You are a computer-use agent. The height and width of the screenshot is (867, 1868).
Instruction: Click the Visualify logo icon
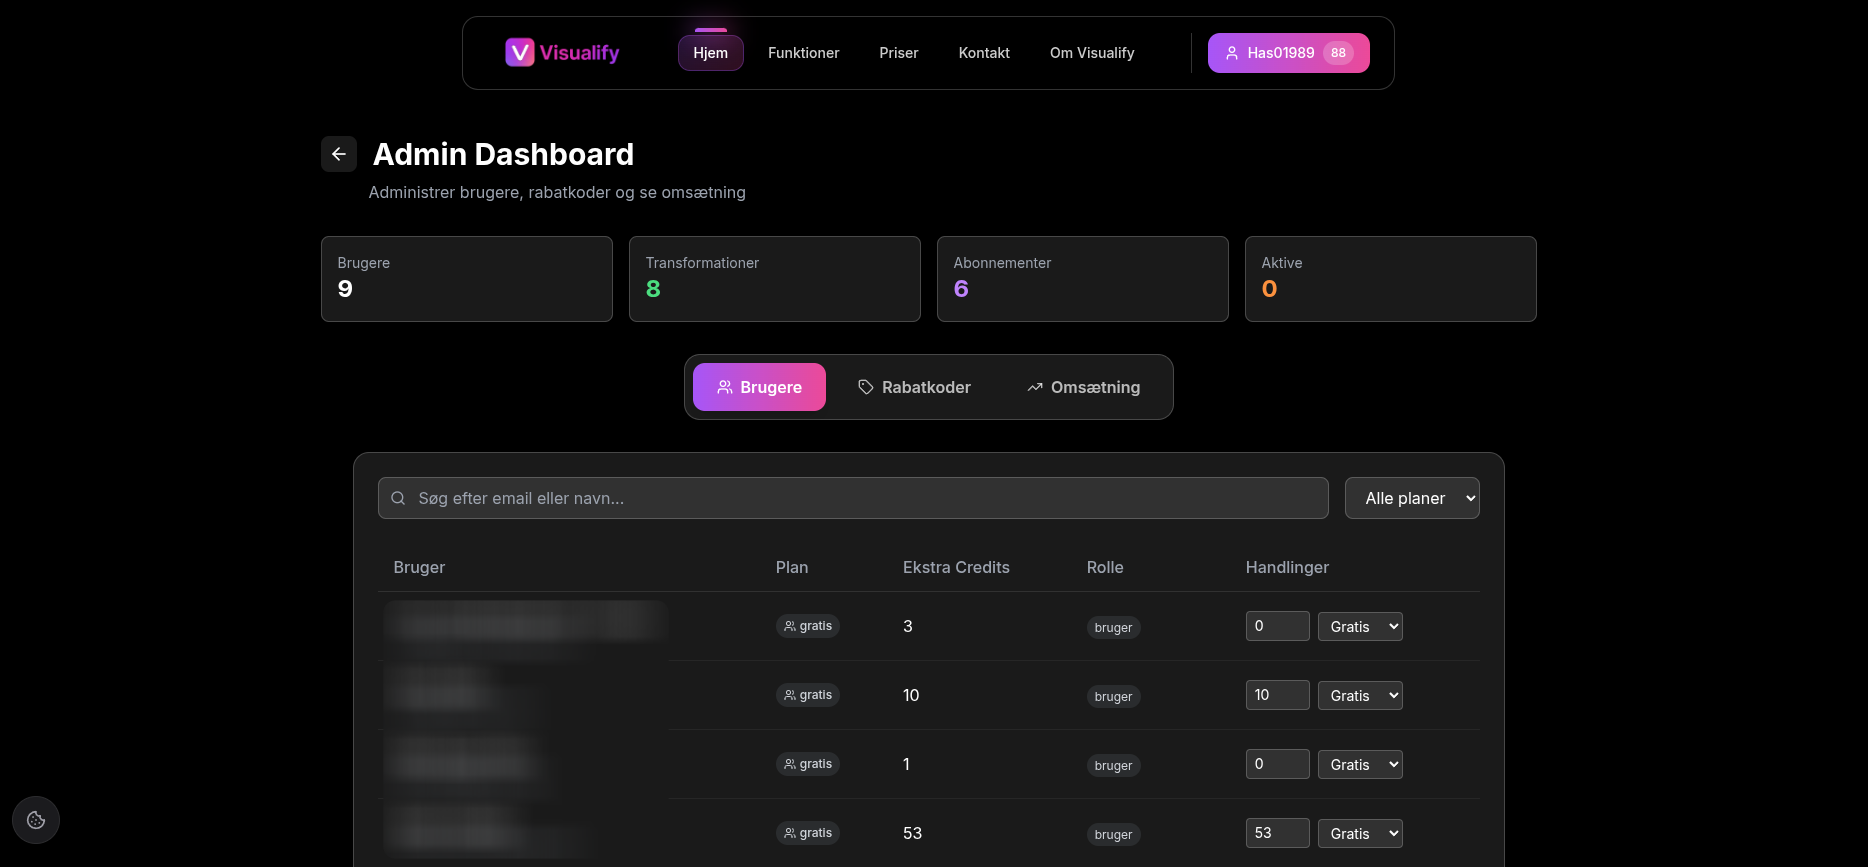tap(519, 53)
